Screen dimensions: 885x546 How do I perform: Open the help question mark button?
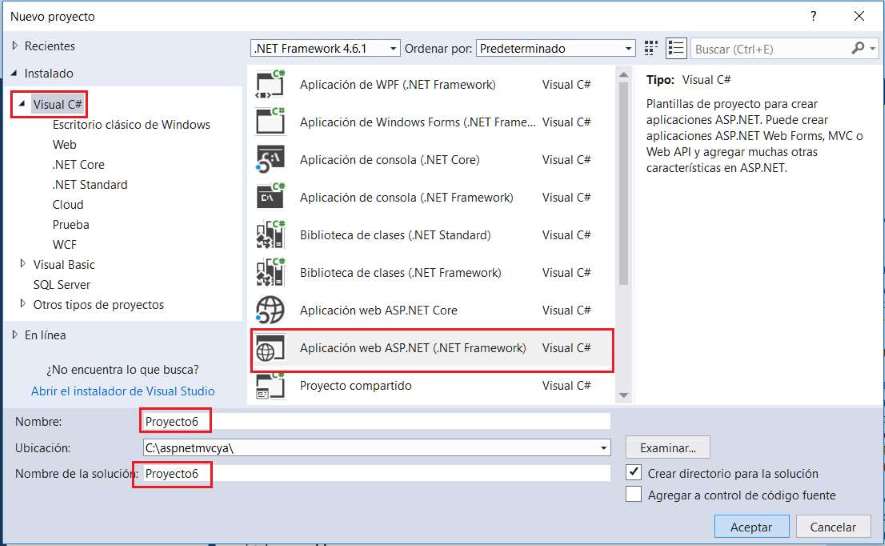(813, 16)
